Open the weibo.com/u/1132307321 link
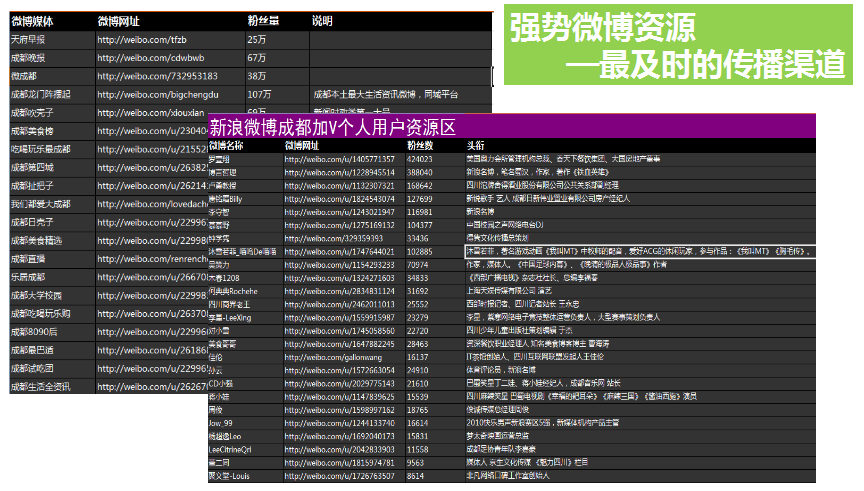 click(x=339, y=186)
